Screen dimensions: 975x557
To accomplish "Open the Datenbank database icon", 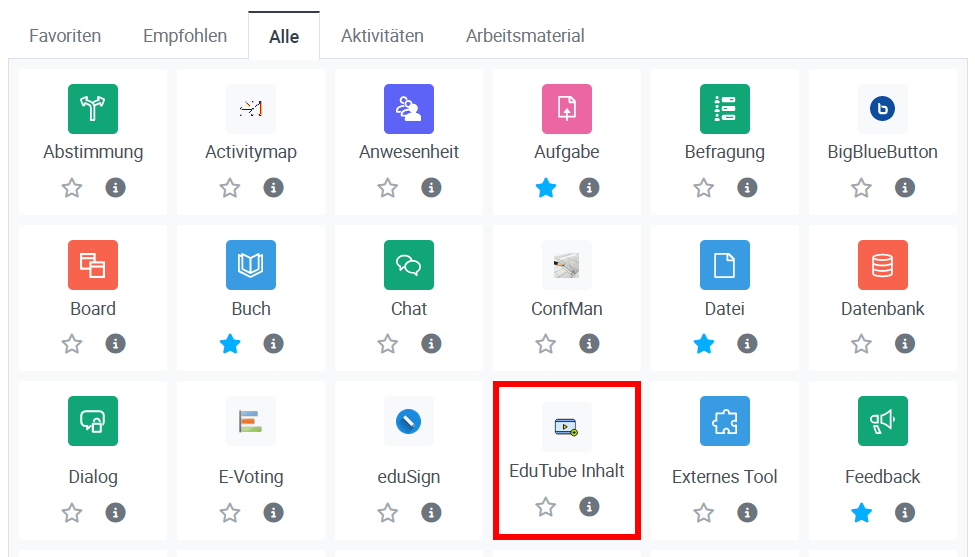I will tap(882, 265).
